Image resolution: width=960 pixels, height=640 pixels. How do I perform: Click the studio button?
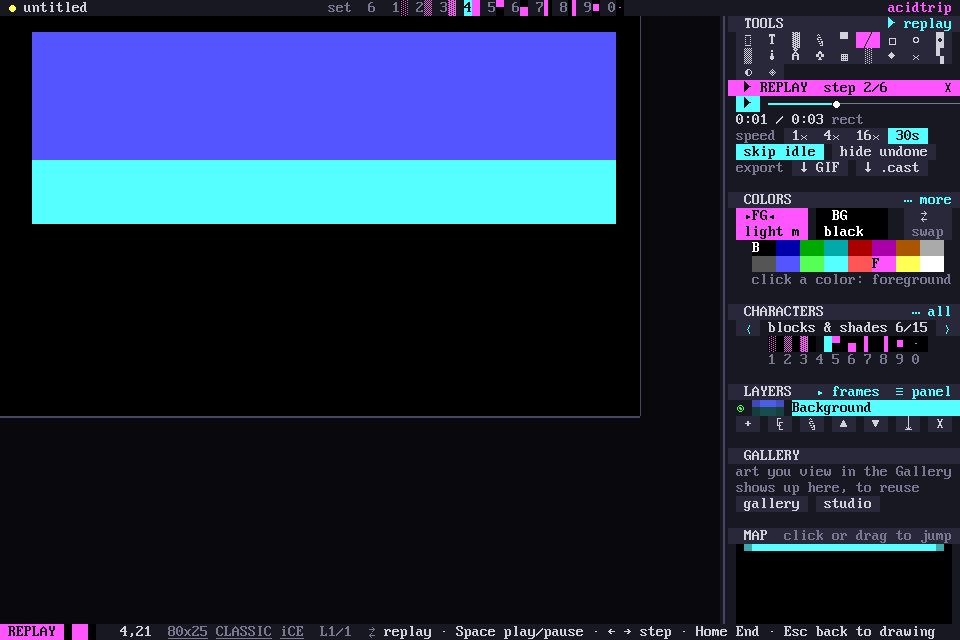point(847,504)
